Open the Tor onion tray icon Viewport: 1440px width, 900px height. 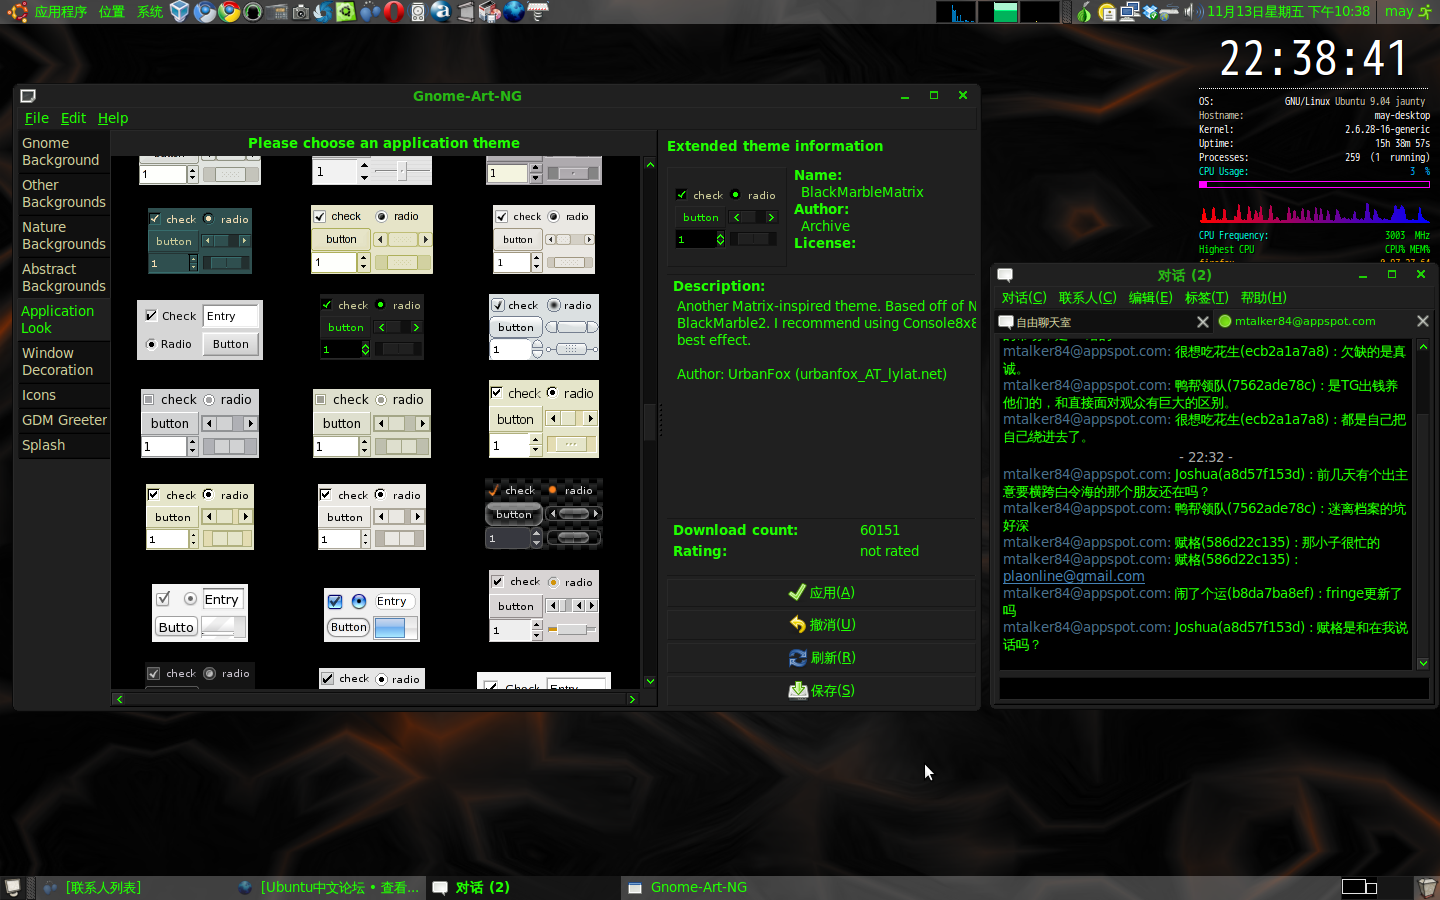click(1084, 12)
